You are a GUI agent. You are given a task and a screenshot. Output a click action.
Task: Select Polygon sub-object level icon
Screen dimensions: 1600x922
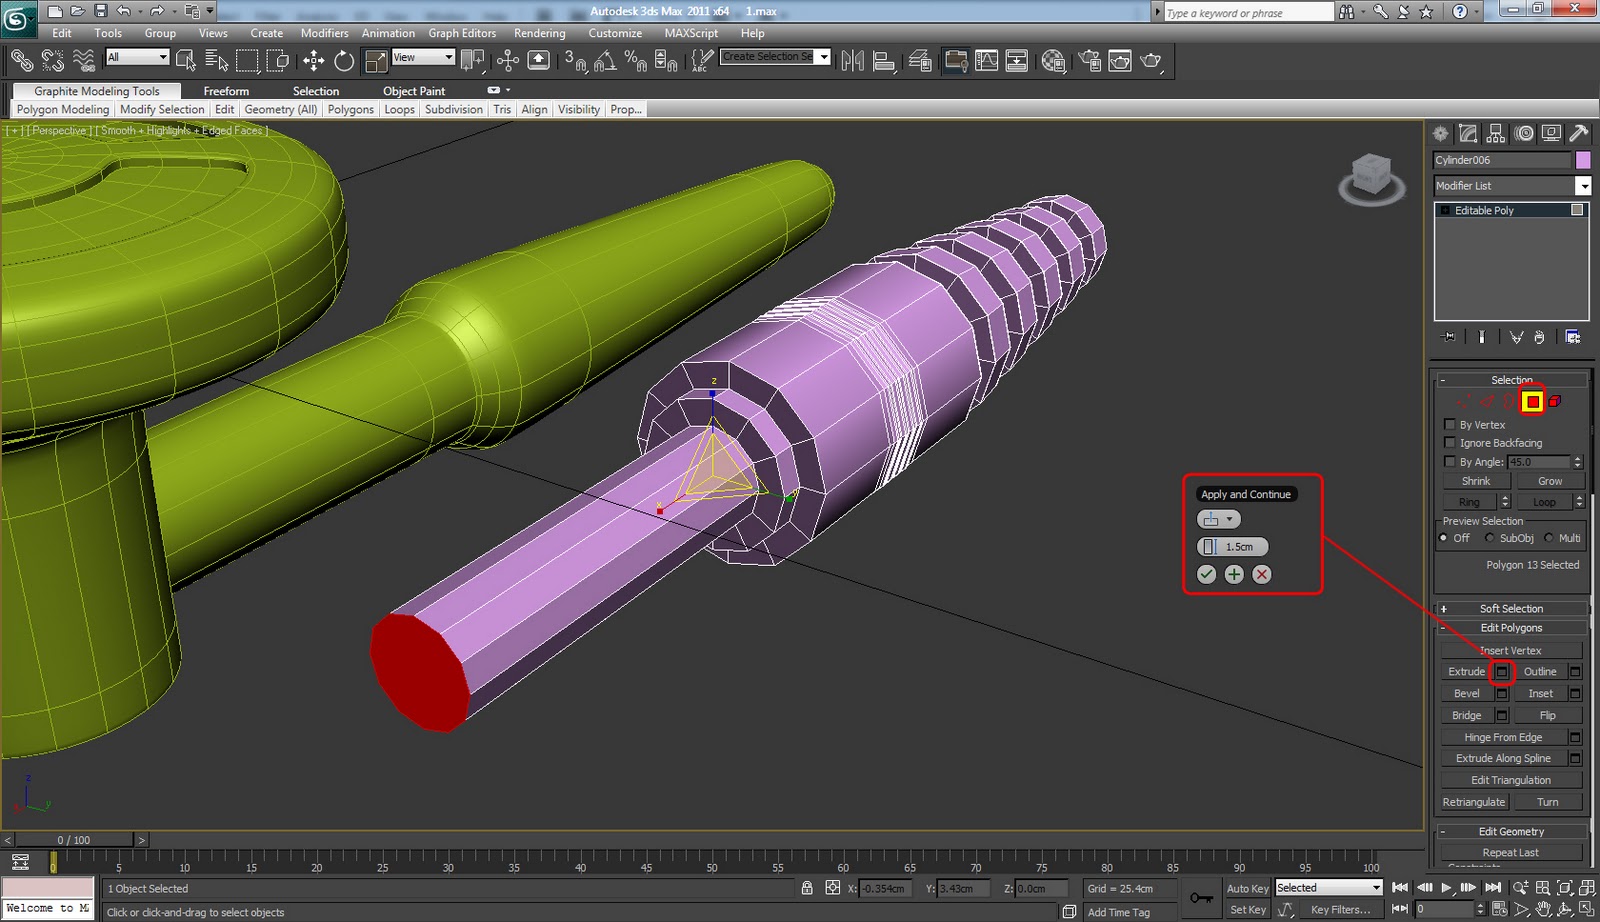[x=1532, y=401]
